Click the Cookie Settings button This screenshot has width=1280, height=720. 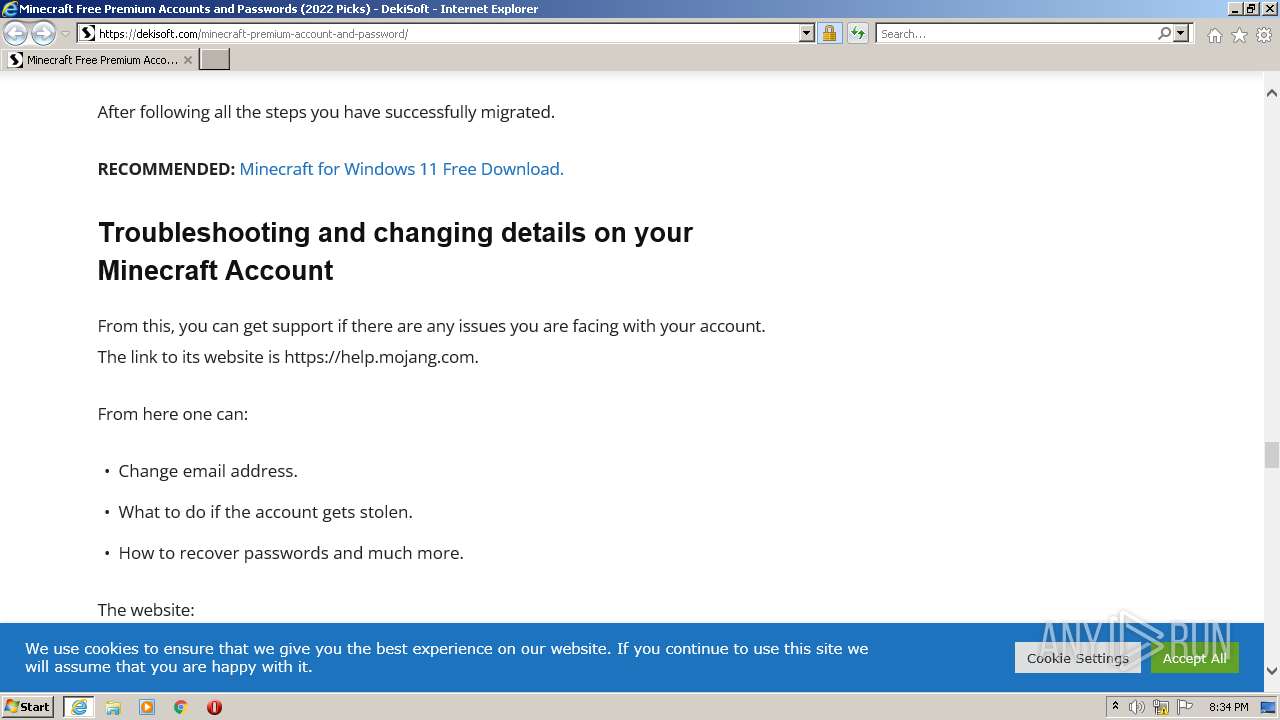coord(1077,658)
